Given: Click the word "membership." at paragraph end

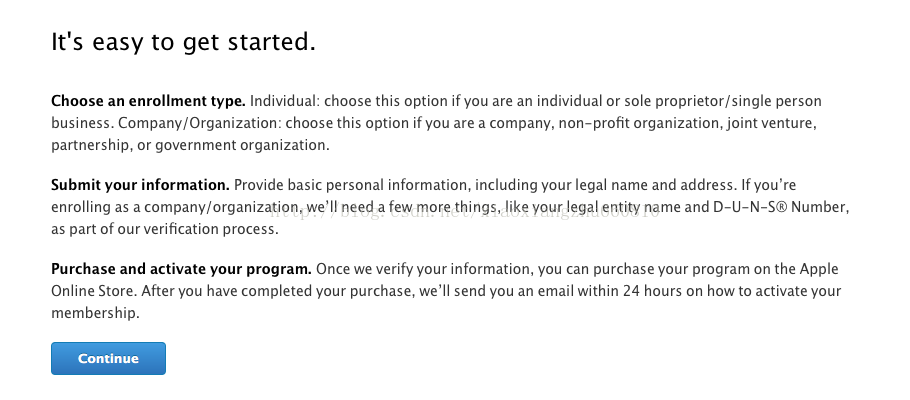Looking at the screenshot, I should (95, 313).
